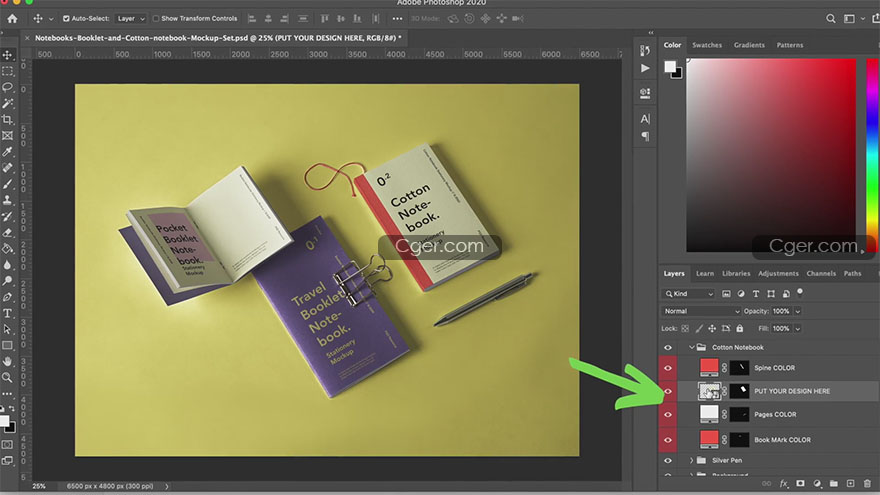The height and width of the screenshot is (495, 880).
Task: Open status bar info arrow
Action: point(167,486)
